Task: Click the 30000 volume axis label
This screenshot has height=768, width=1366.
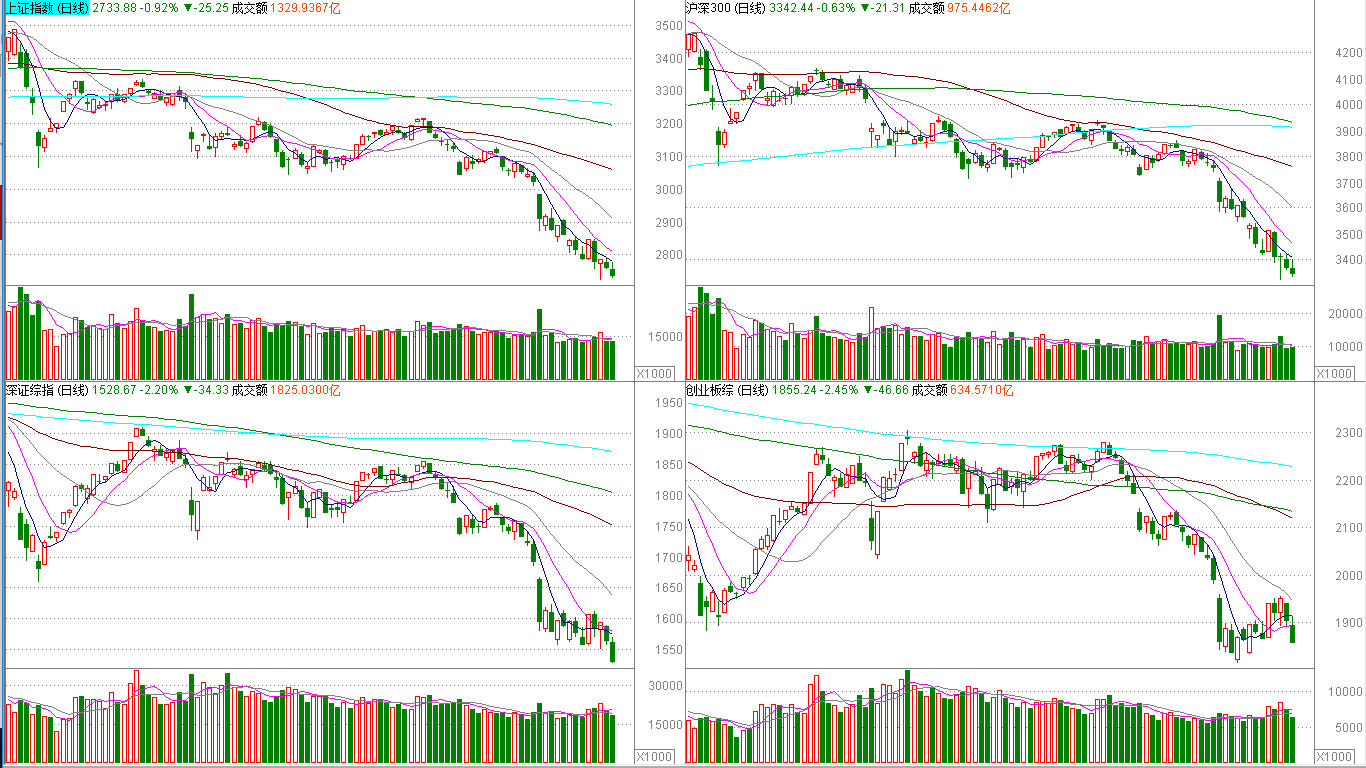Action: point(665,687)
